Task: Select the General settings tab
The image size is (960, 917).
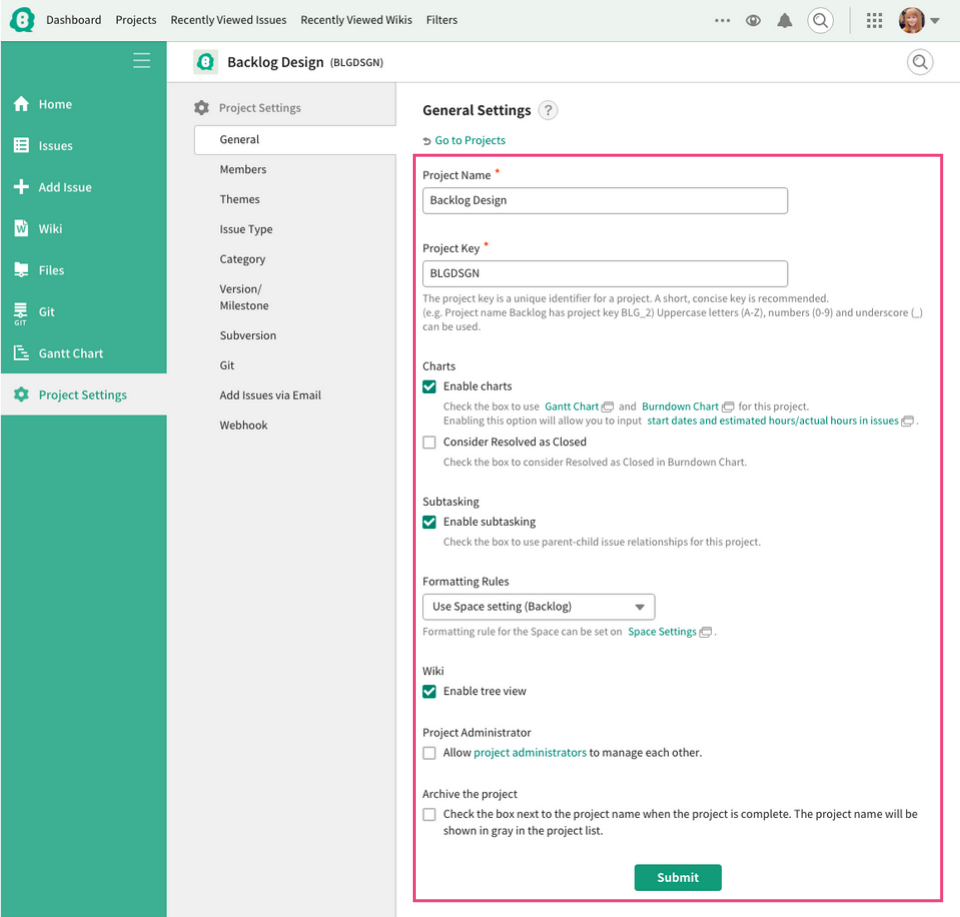Action: tap(295, 140)
